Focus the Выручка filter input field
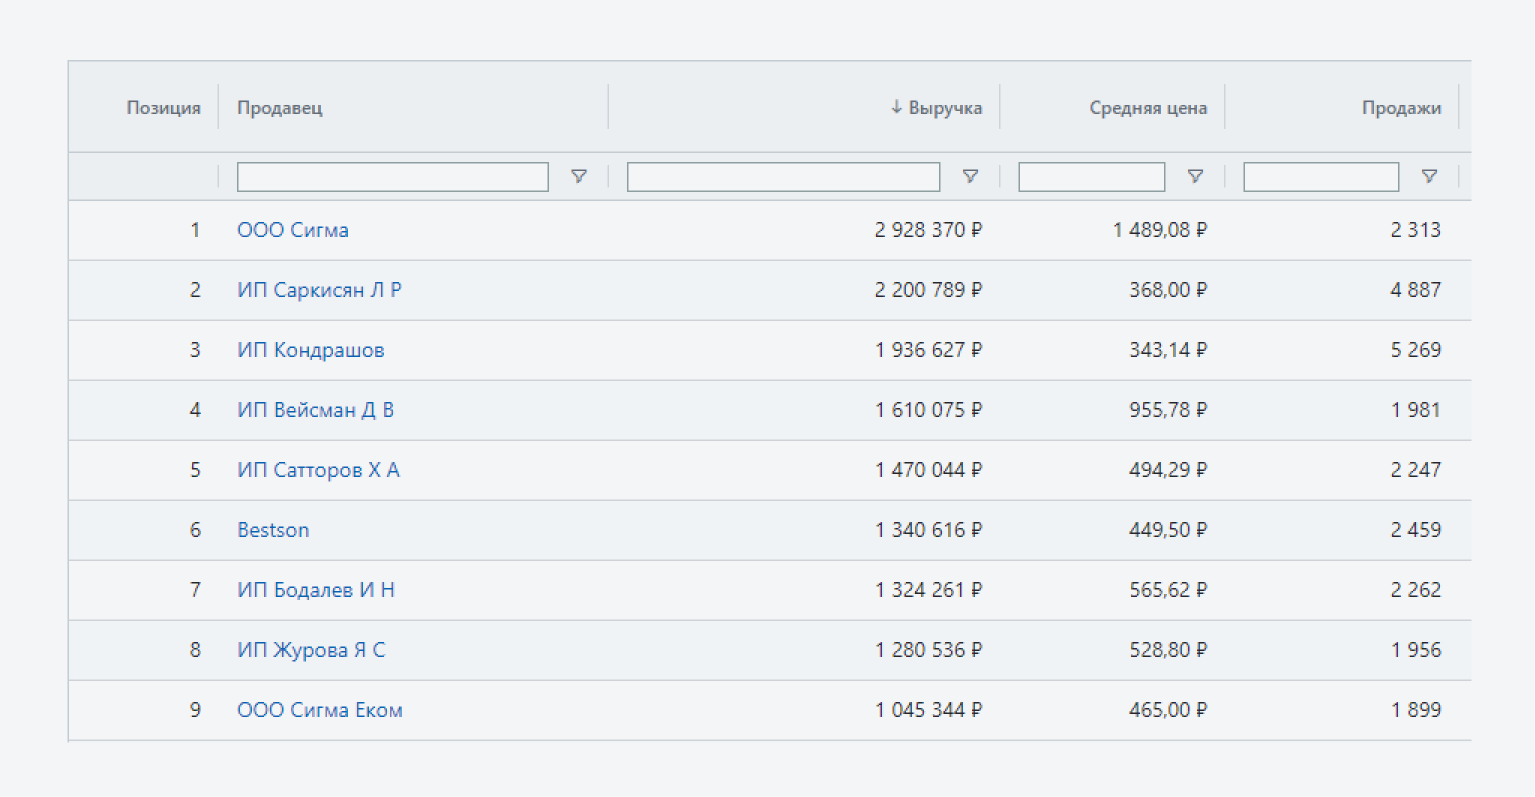The image size is (1535, 797). tap(783, 177)
